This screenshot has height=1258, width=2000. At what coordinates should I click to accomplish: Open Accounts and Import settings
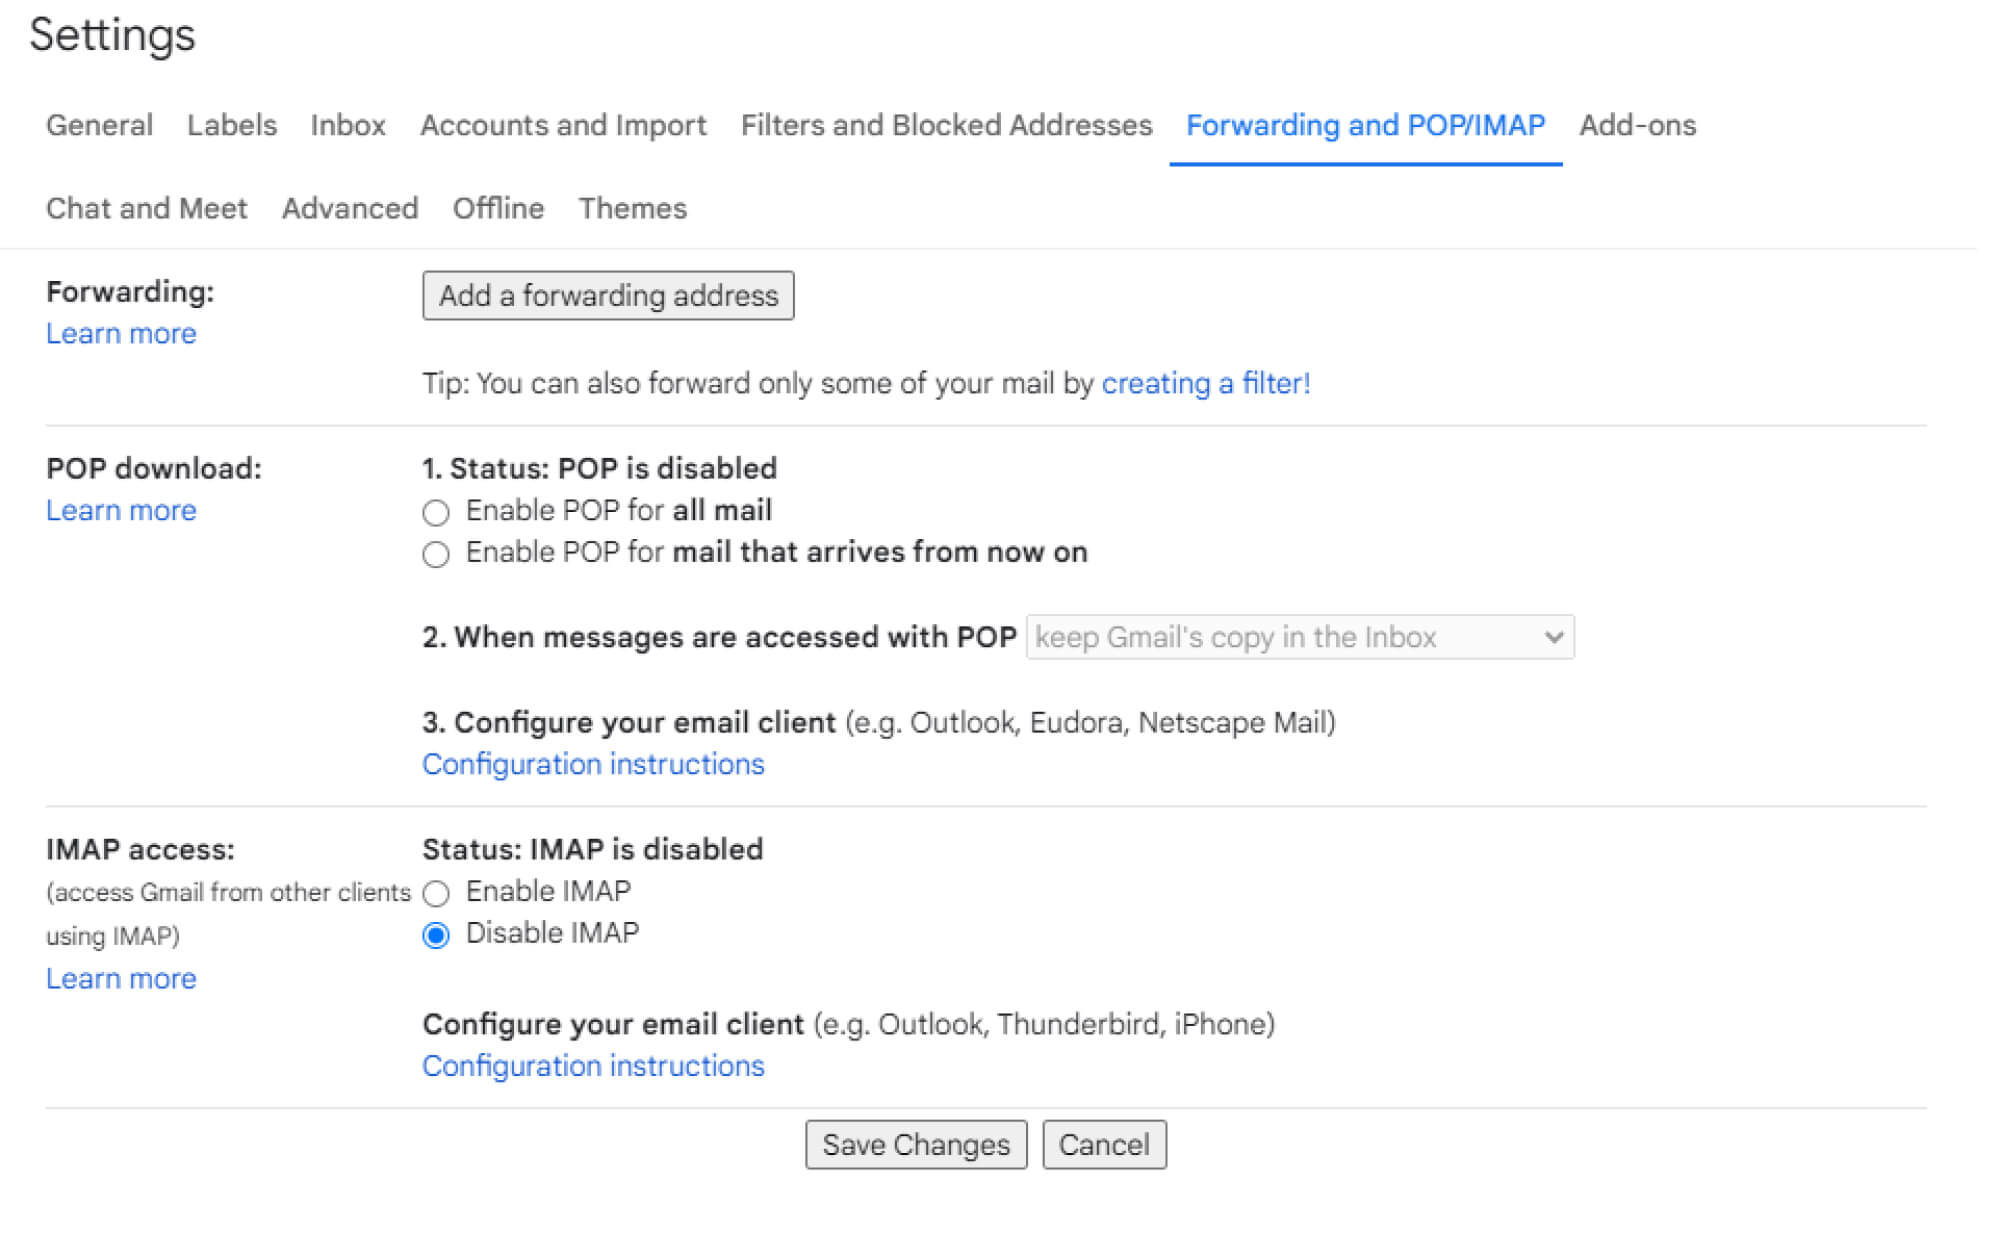(563, 125)
